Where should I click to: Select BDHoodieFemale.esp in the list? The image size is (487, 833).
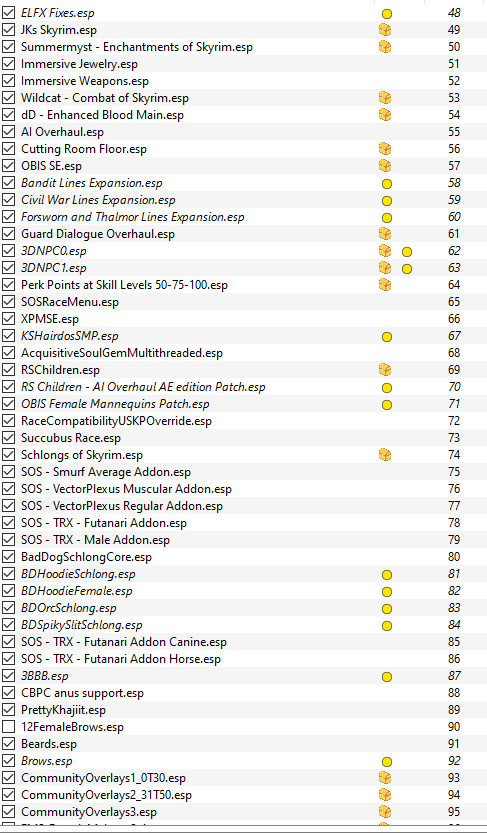[77, 591]
